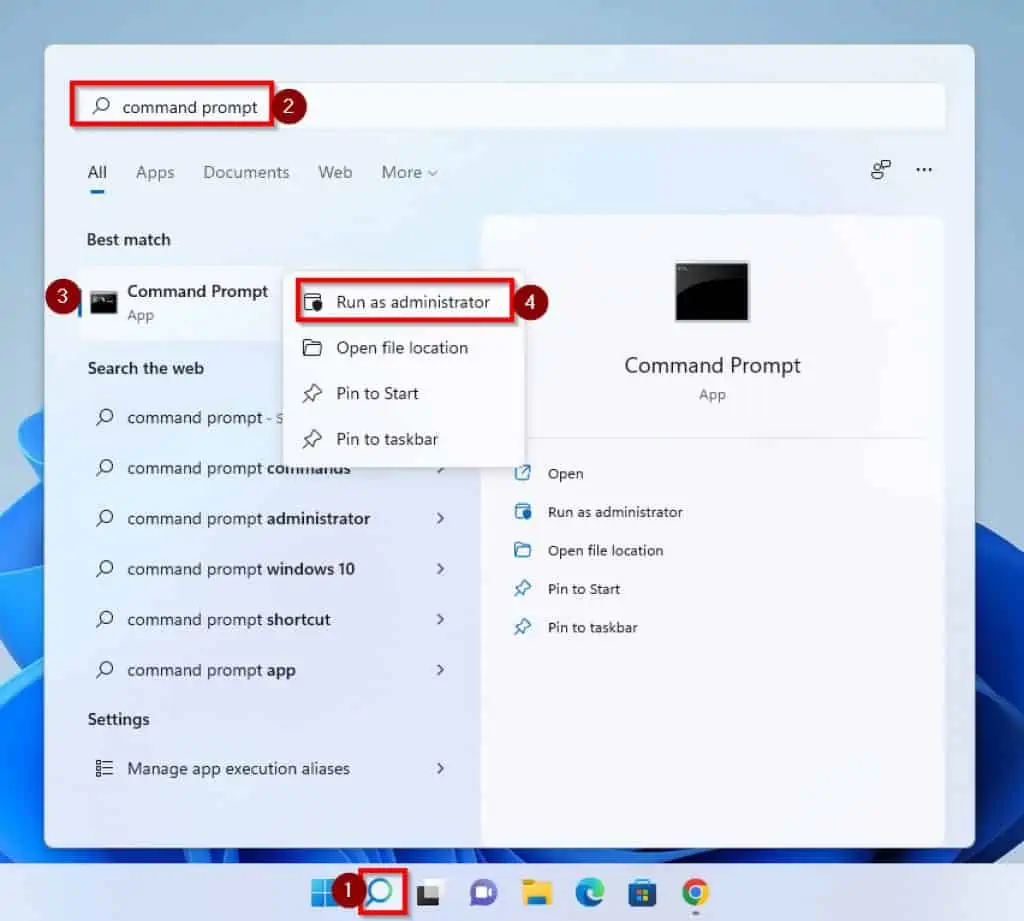Open File Explorer from the taskbar

(537, 892)
